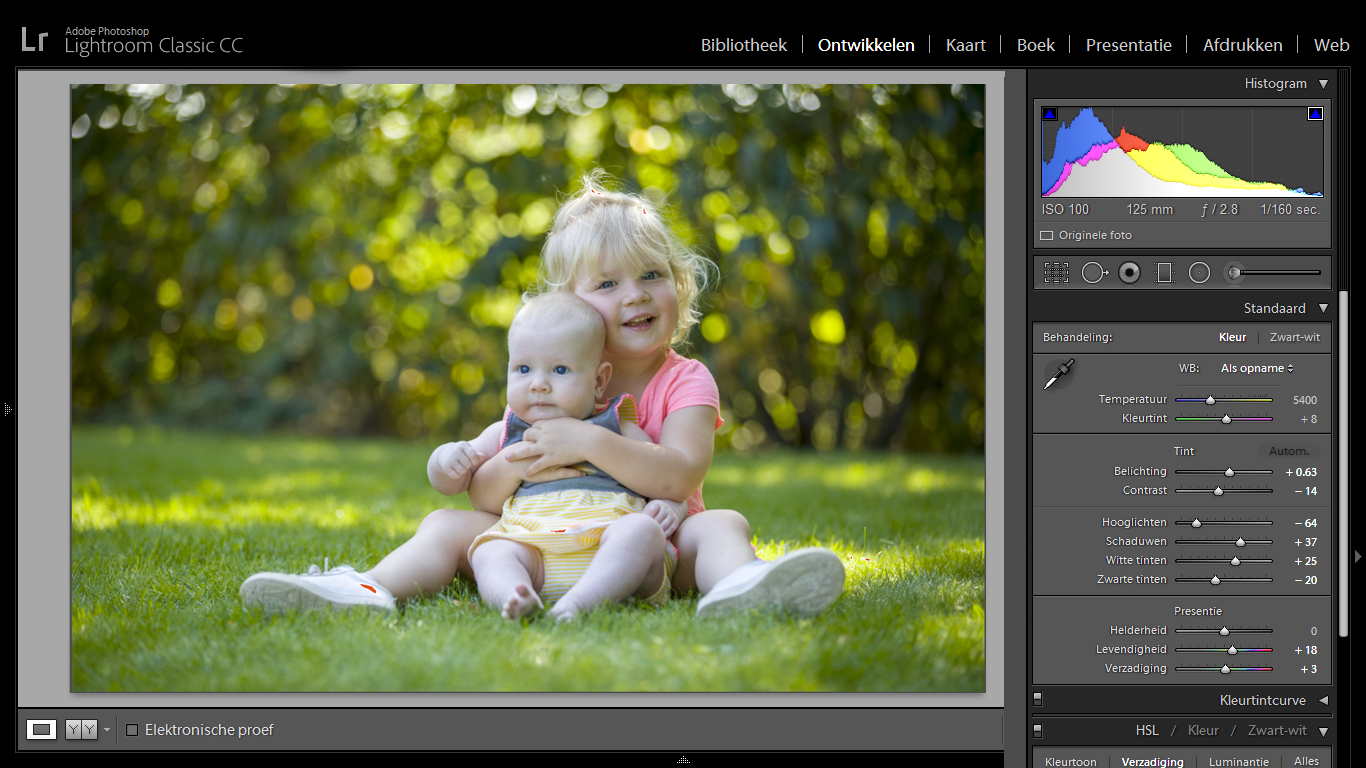Go to the Boek module
Viewport: 1366px width, 768px height.
pyautogui.click(x=1036, y=45)
